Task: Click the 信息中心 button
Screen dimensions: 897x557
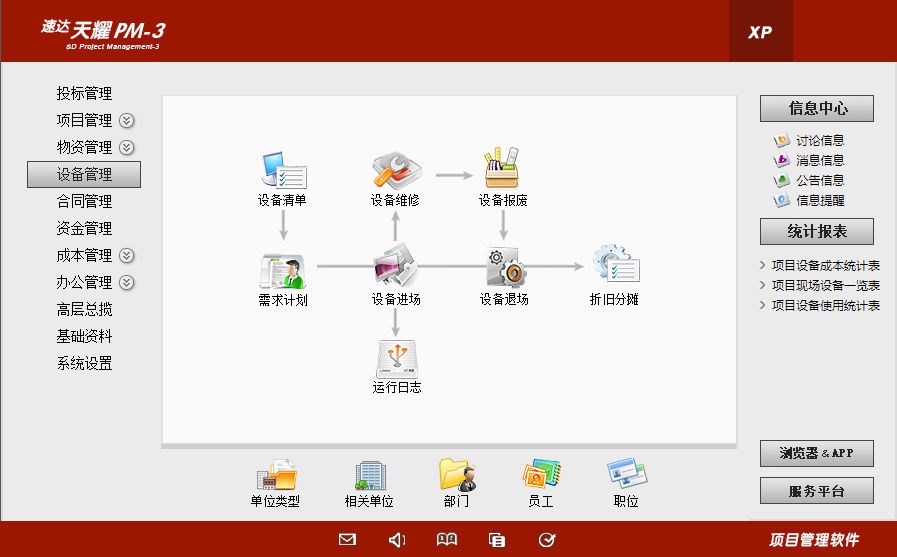Action: (817, 108)
